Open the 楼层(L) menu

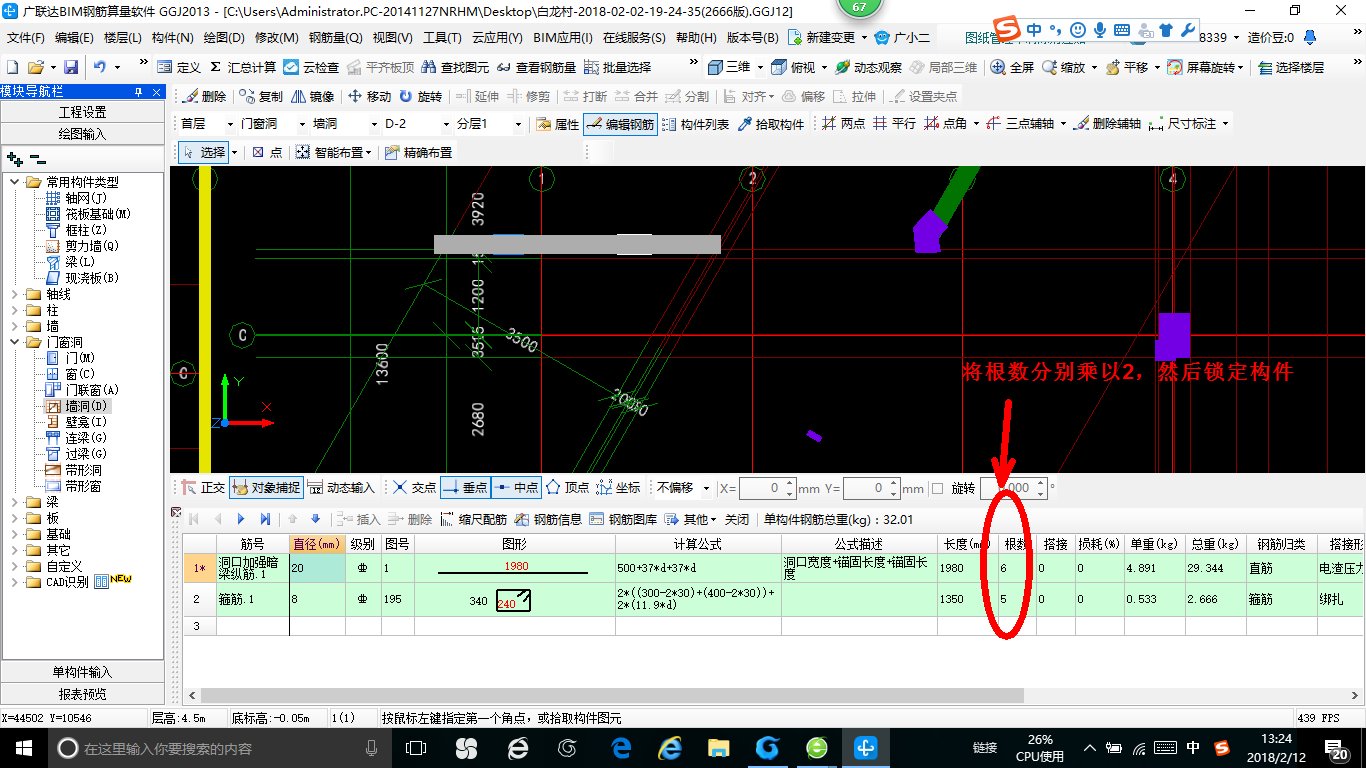(123, 38)
